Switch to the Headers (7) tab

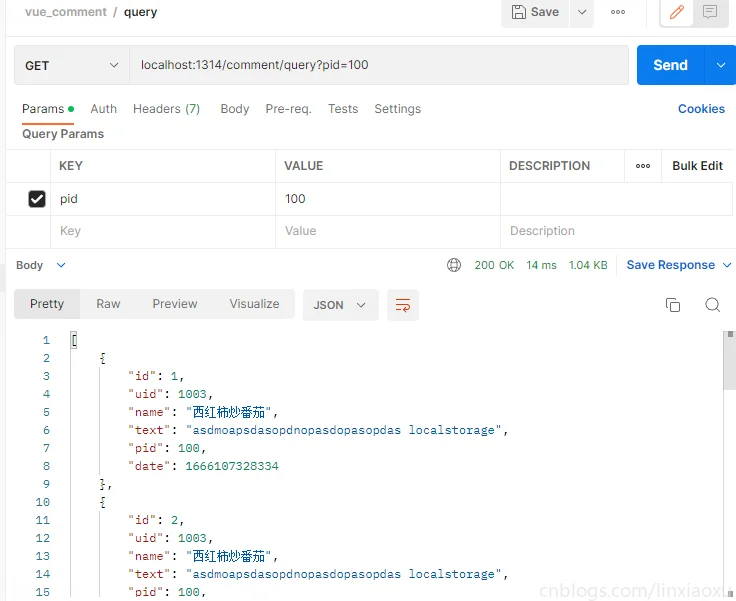[166, 109]
